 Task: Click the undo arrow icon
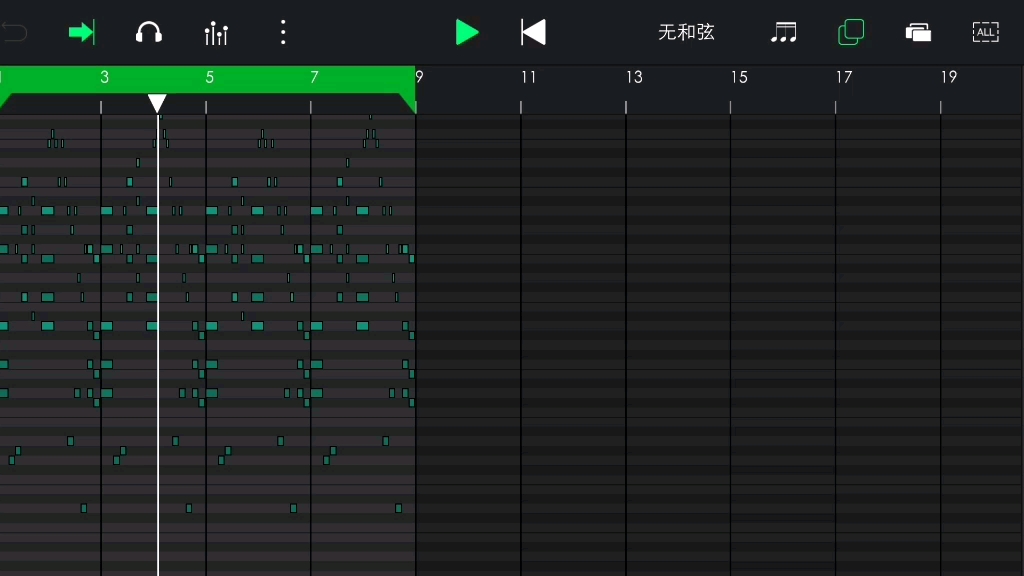[14, 32]
